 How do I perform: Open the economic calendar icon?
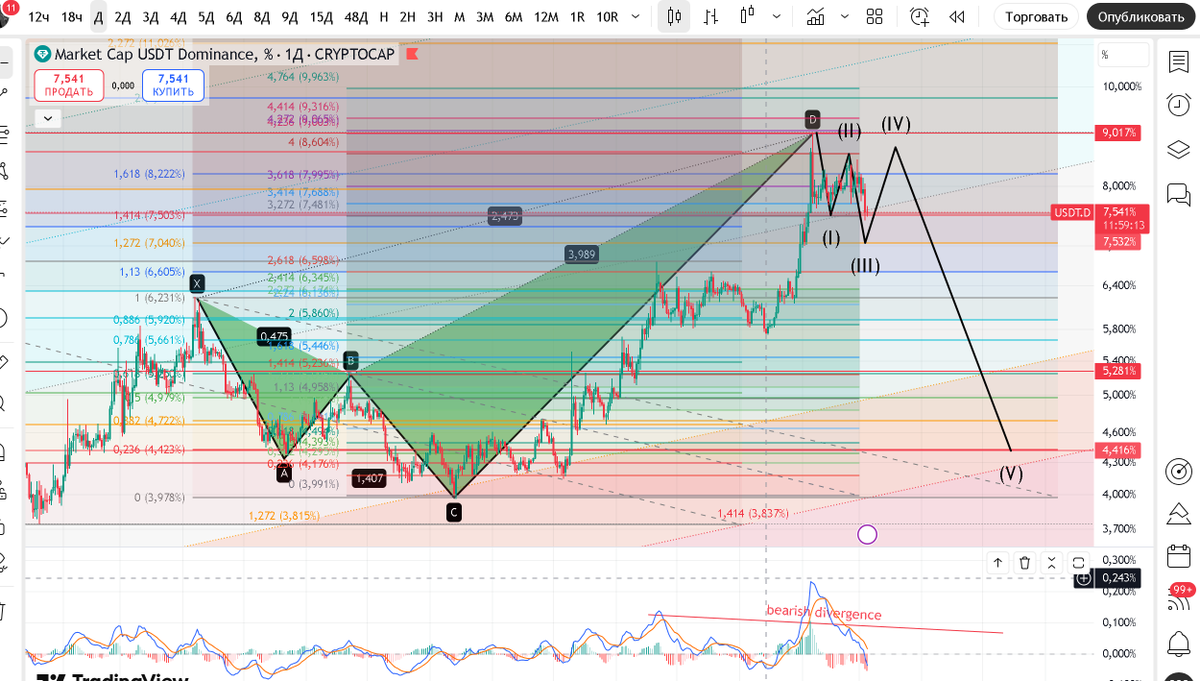tap(1178, 557)
